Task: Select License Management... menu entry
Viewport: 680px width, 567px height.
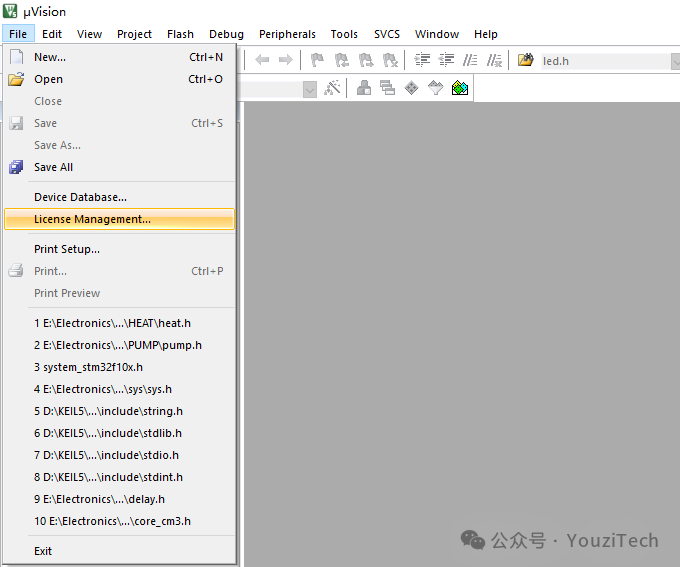Action: [120, 219]
